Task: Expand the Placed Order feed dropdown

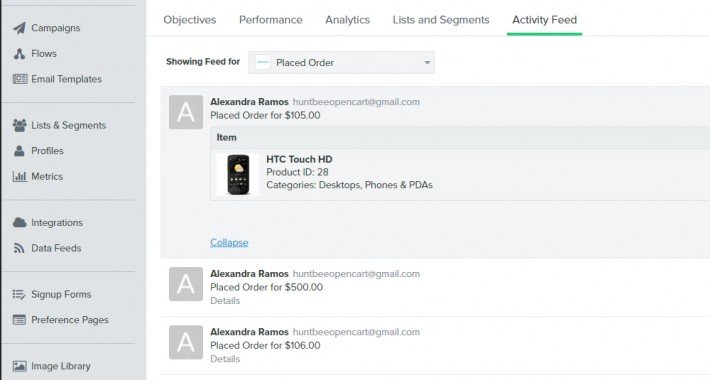Action: tap(341, 63)
